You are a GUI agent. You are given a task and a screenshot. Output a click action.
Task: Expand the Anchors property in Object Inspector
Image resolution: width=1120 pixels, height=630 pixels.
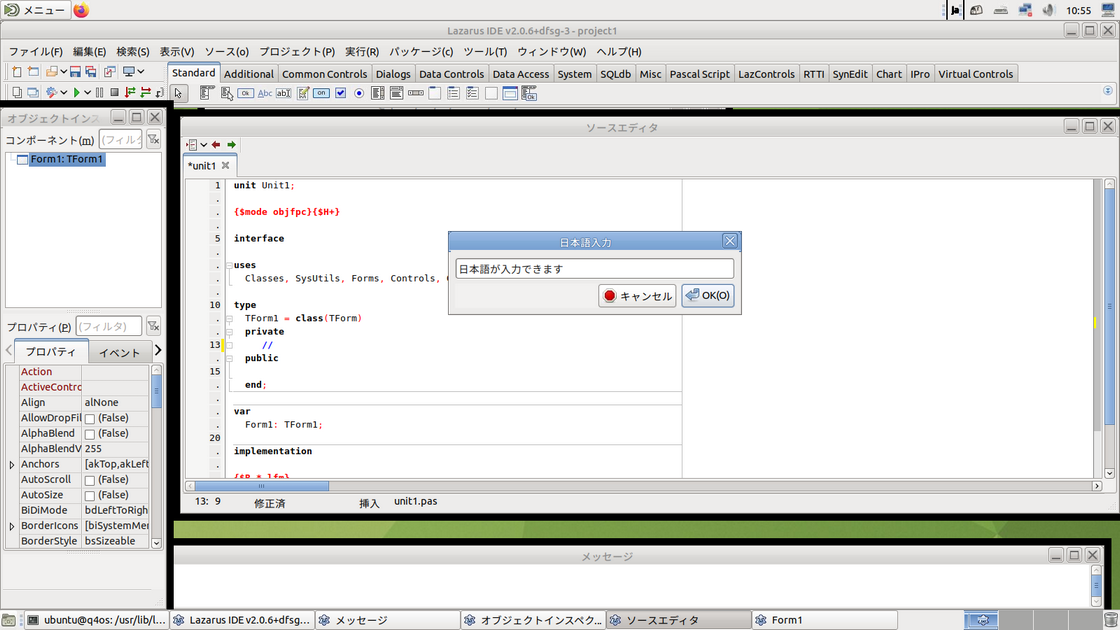click(x=11, y=463)
